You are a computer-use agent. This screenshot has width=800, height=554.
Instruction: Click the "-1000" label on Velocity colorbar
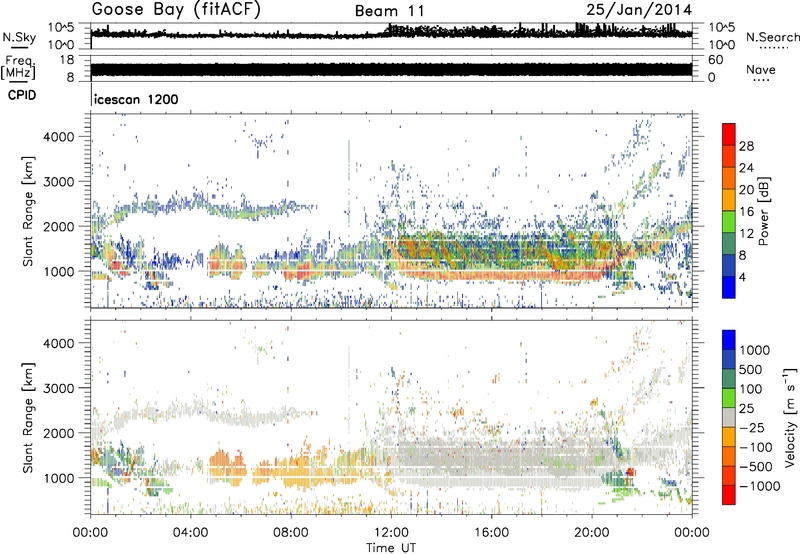760,486
